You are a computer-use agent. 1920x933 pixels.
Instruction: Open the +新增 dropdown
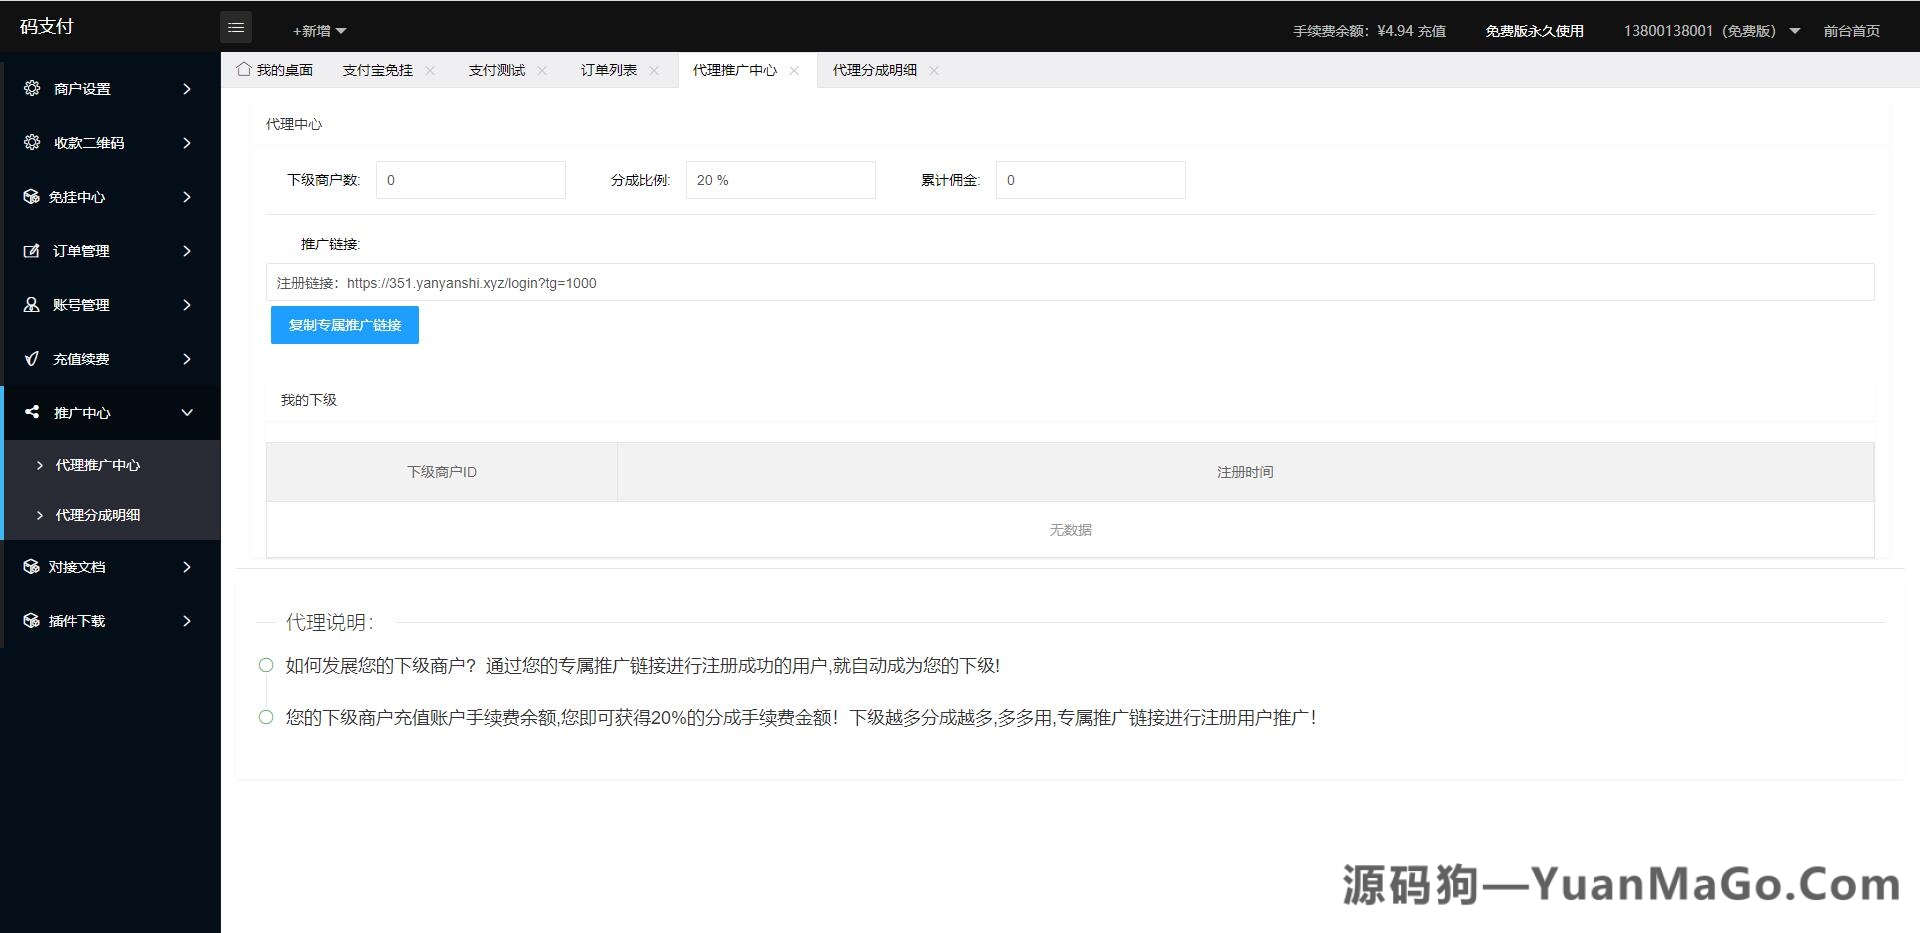tap(315, 31)
